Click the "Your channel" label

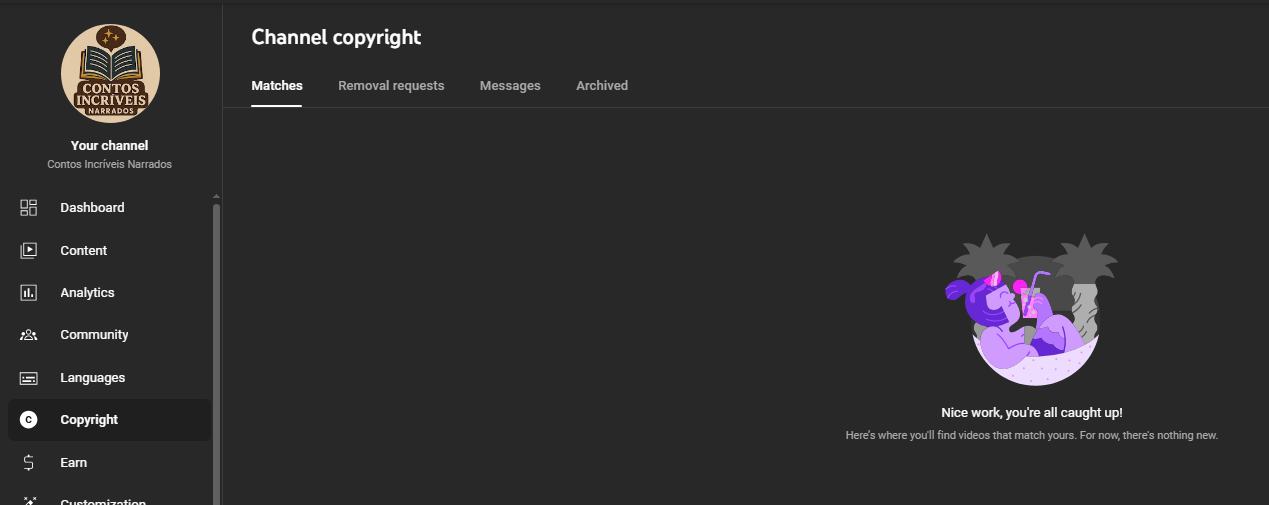click(110, 146)
